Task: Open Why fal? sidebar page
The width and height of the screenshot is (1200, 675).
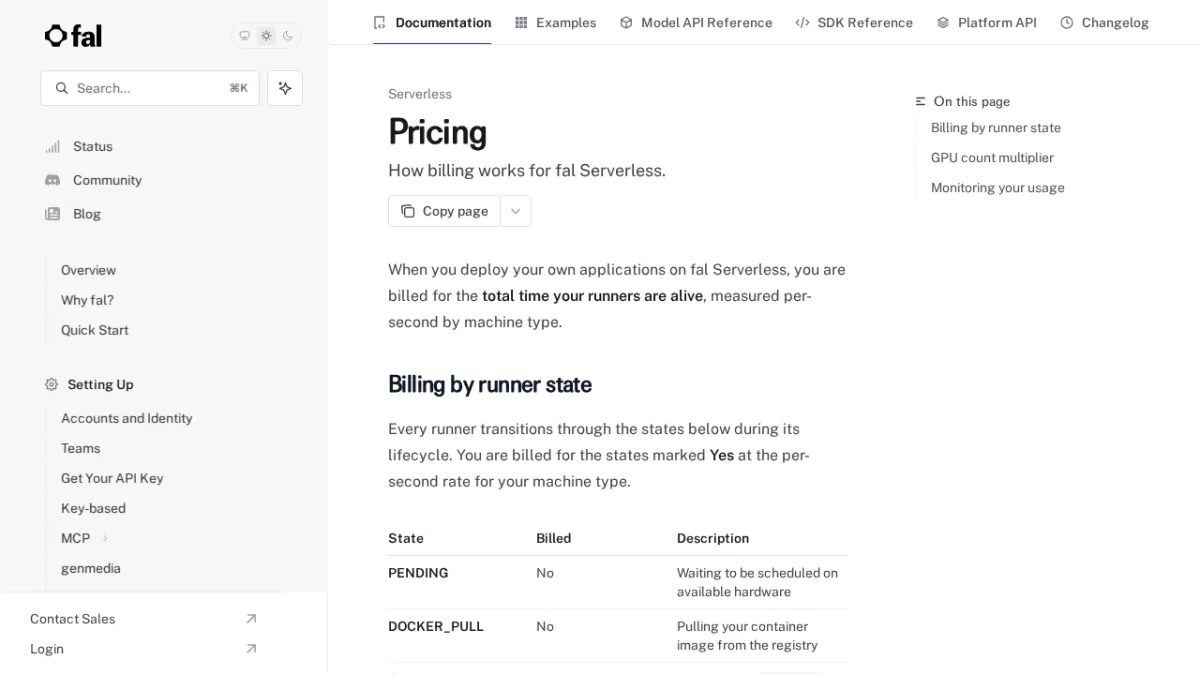Action: coord(87,300)
